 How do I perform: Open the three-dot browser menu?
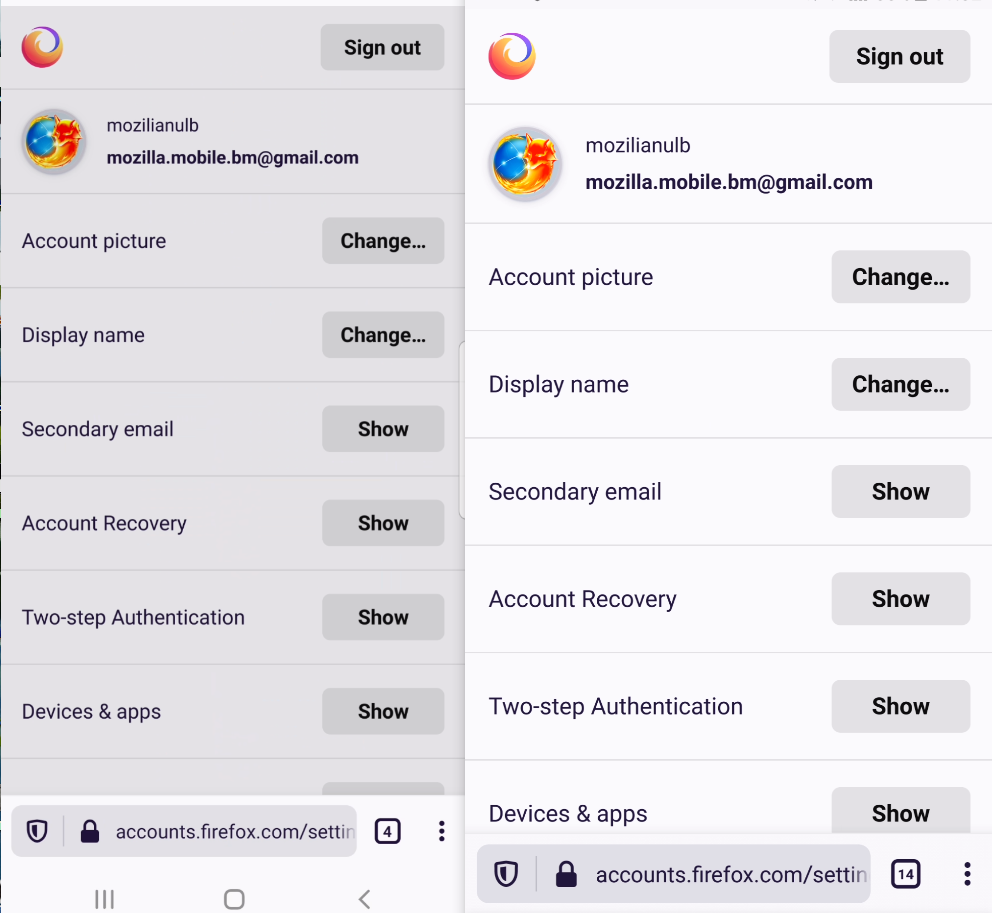tap(967, 873)
